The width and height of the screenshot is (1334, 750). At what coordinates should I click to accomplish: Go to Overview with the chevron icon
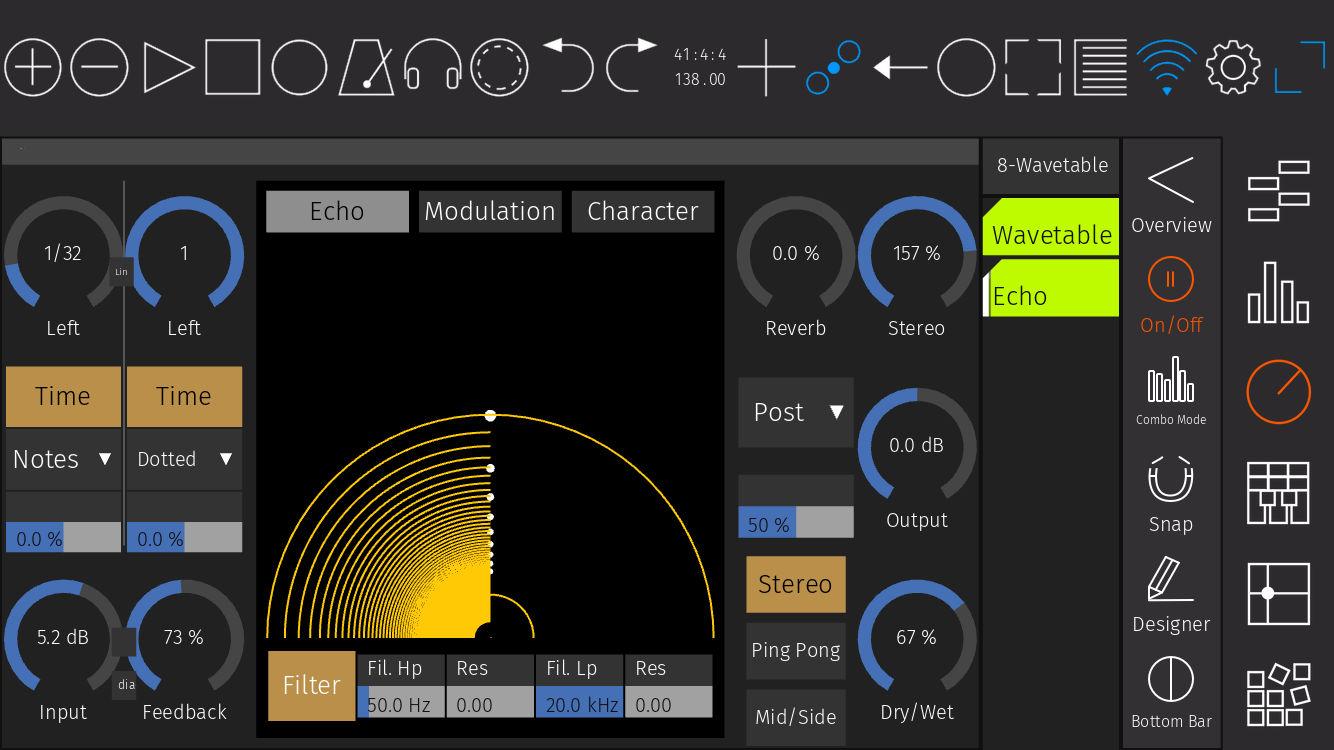click(1171, 194)
